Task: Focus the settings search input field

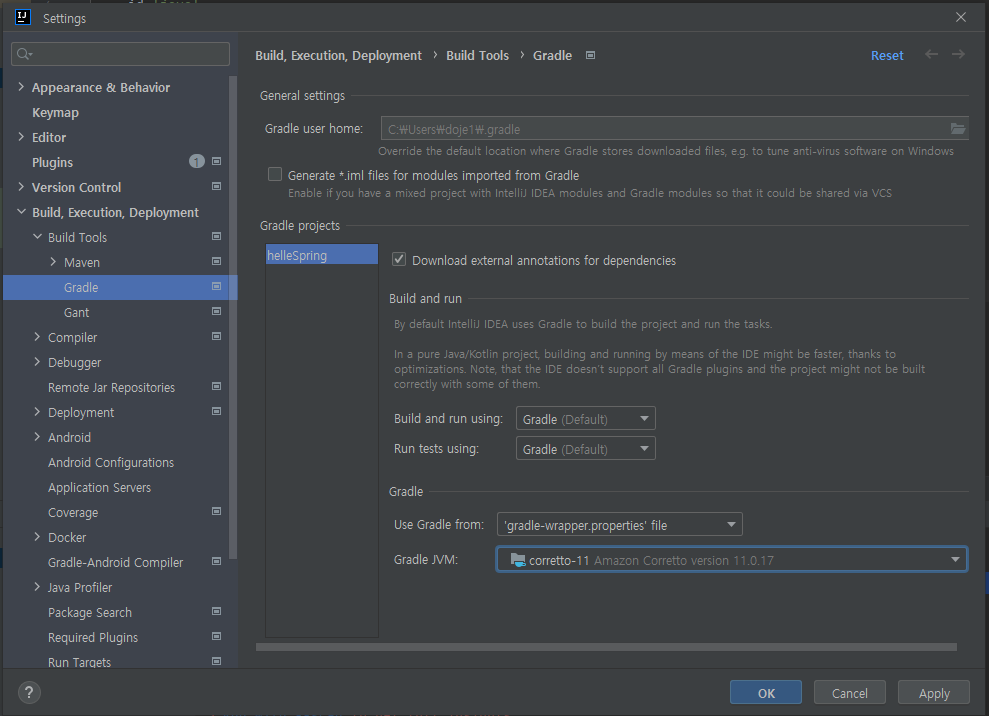Action: coord(120,54)
